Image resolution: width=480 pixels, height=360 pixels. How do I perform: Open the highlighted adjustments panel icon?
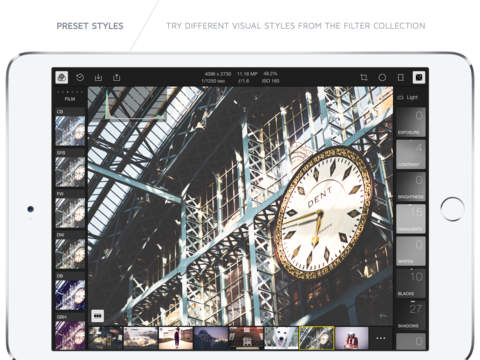(419, 77)
